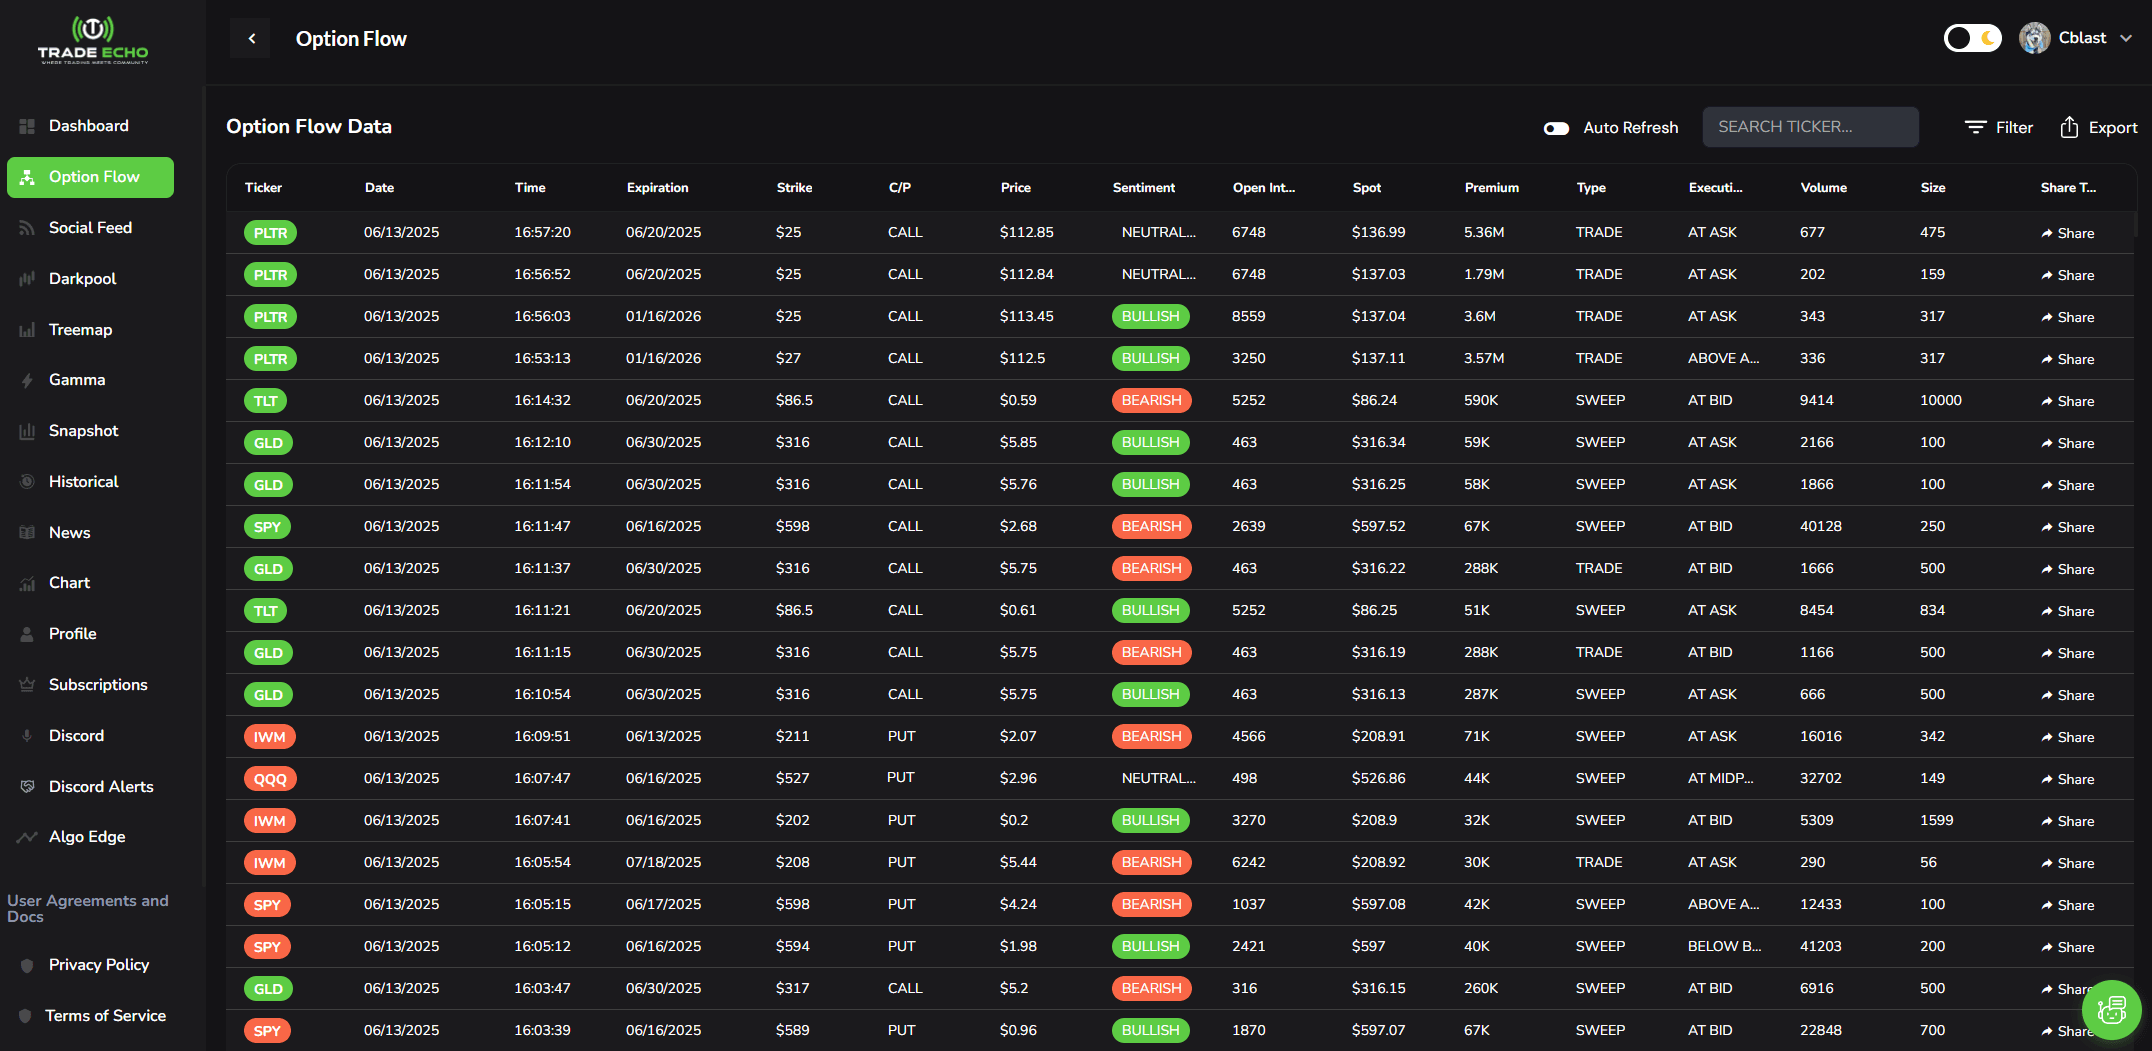Click the QQQ ticker badge
This screenshot has width=2152, height=1051.
point(270,779)
